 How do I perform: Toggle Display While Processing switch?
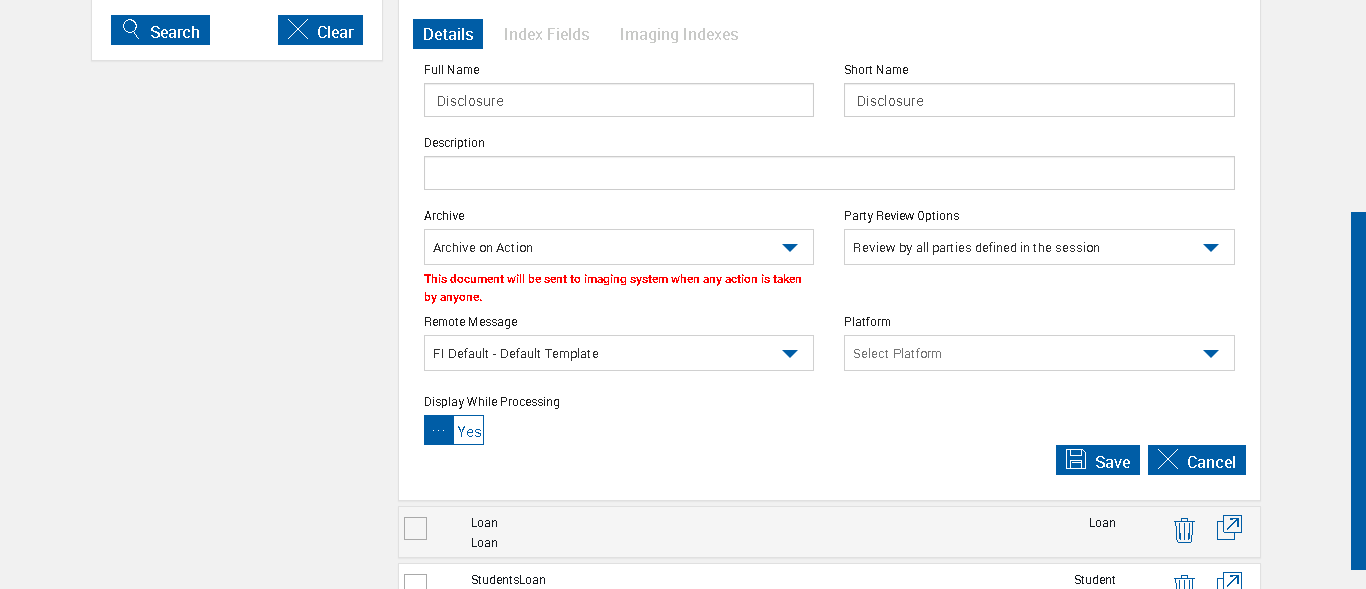(x=454, y=431)
